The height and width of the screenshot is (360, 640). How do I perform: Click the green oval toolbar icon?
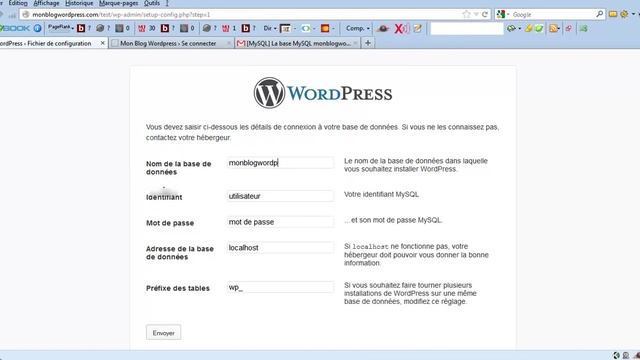306,28
